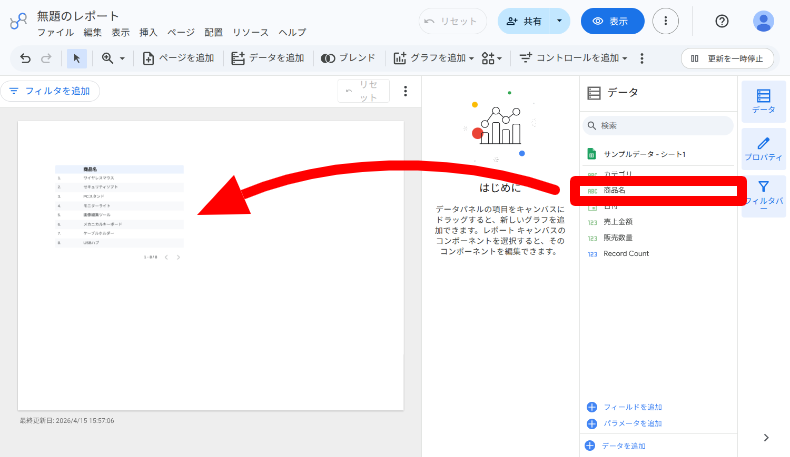Expand the zoom level dropdown
Image resolution: width=790 pixels, height=457 pixels.
pyautogui.click(x=112, y=58)
